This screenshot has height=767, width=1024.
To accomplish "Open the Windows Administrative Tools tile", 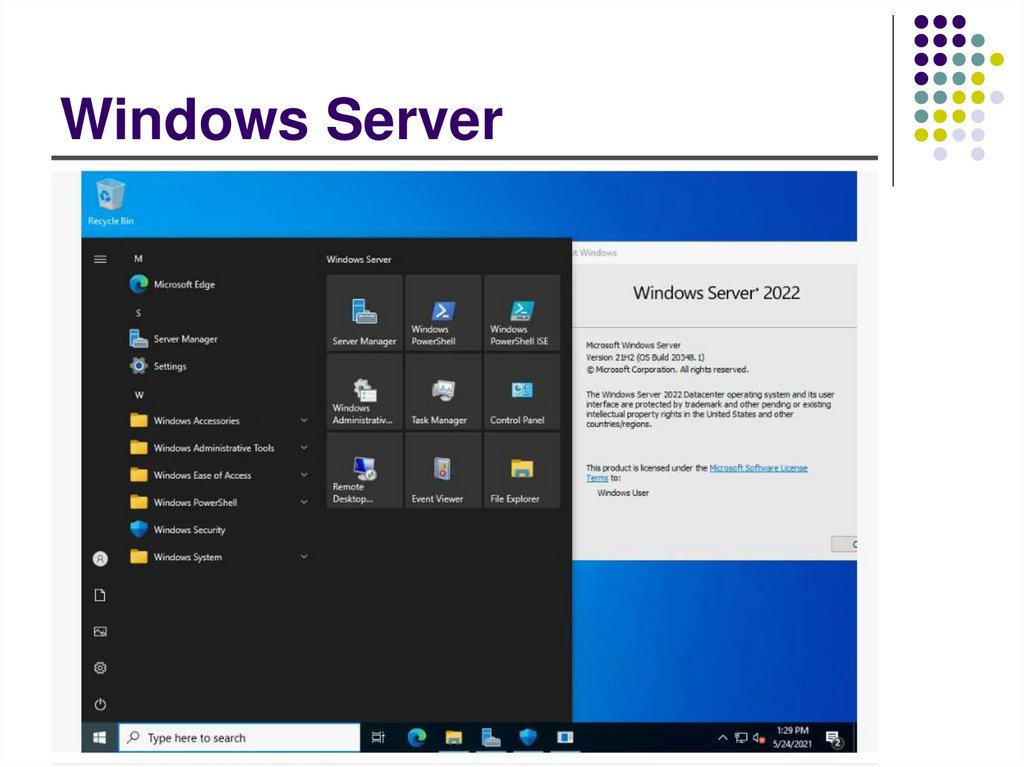I will [364, 391].
